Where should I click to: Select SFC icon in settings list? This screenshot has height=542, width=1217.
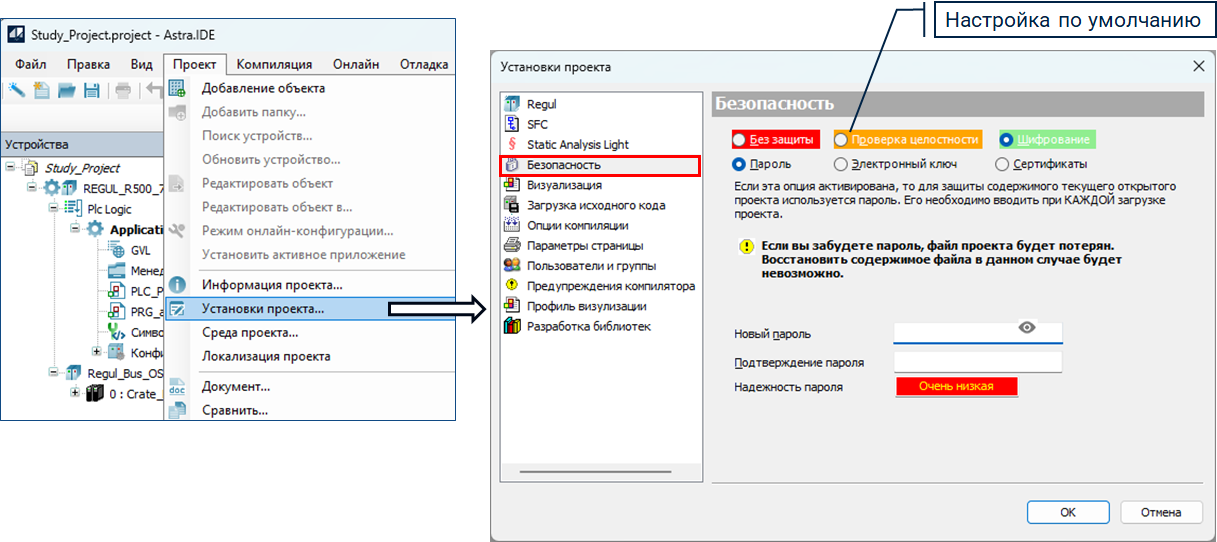tap(512, 124)
